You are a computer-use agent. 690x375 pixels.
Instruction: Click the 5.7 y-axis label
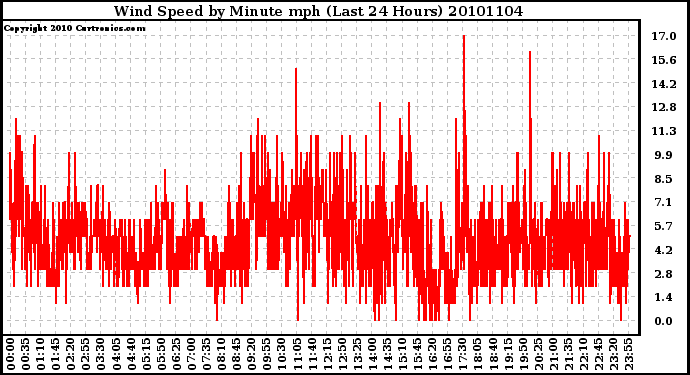pyautogui.click(x=664, y=226)
